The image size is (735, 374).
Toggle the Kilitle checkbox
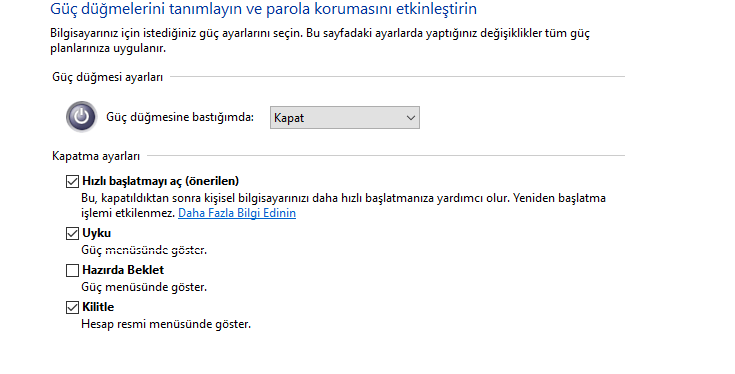(72, 307)
